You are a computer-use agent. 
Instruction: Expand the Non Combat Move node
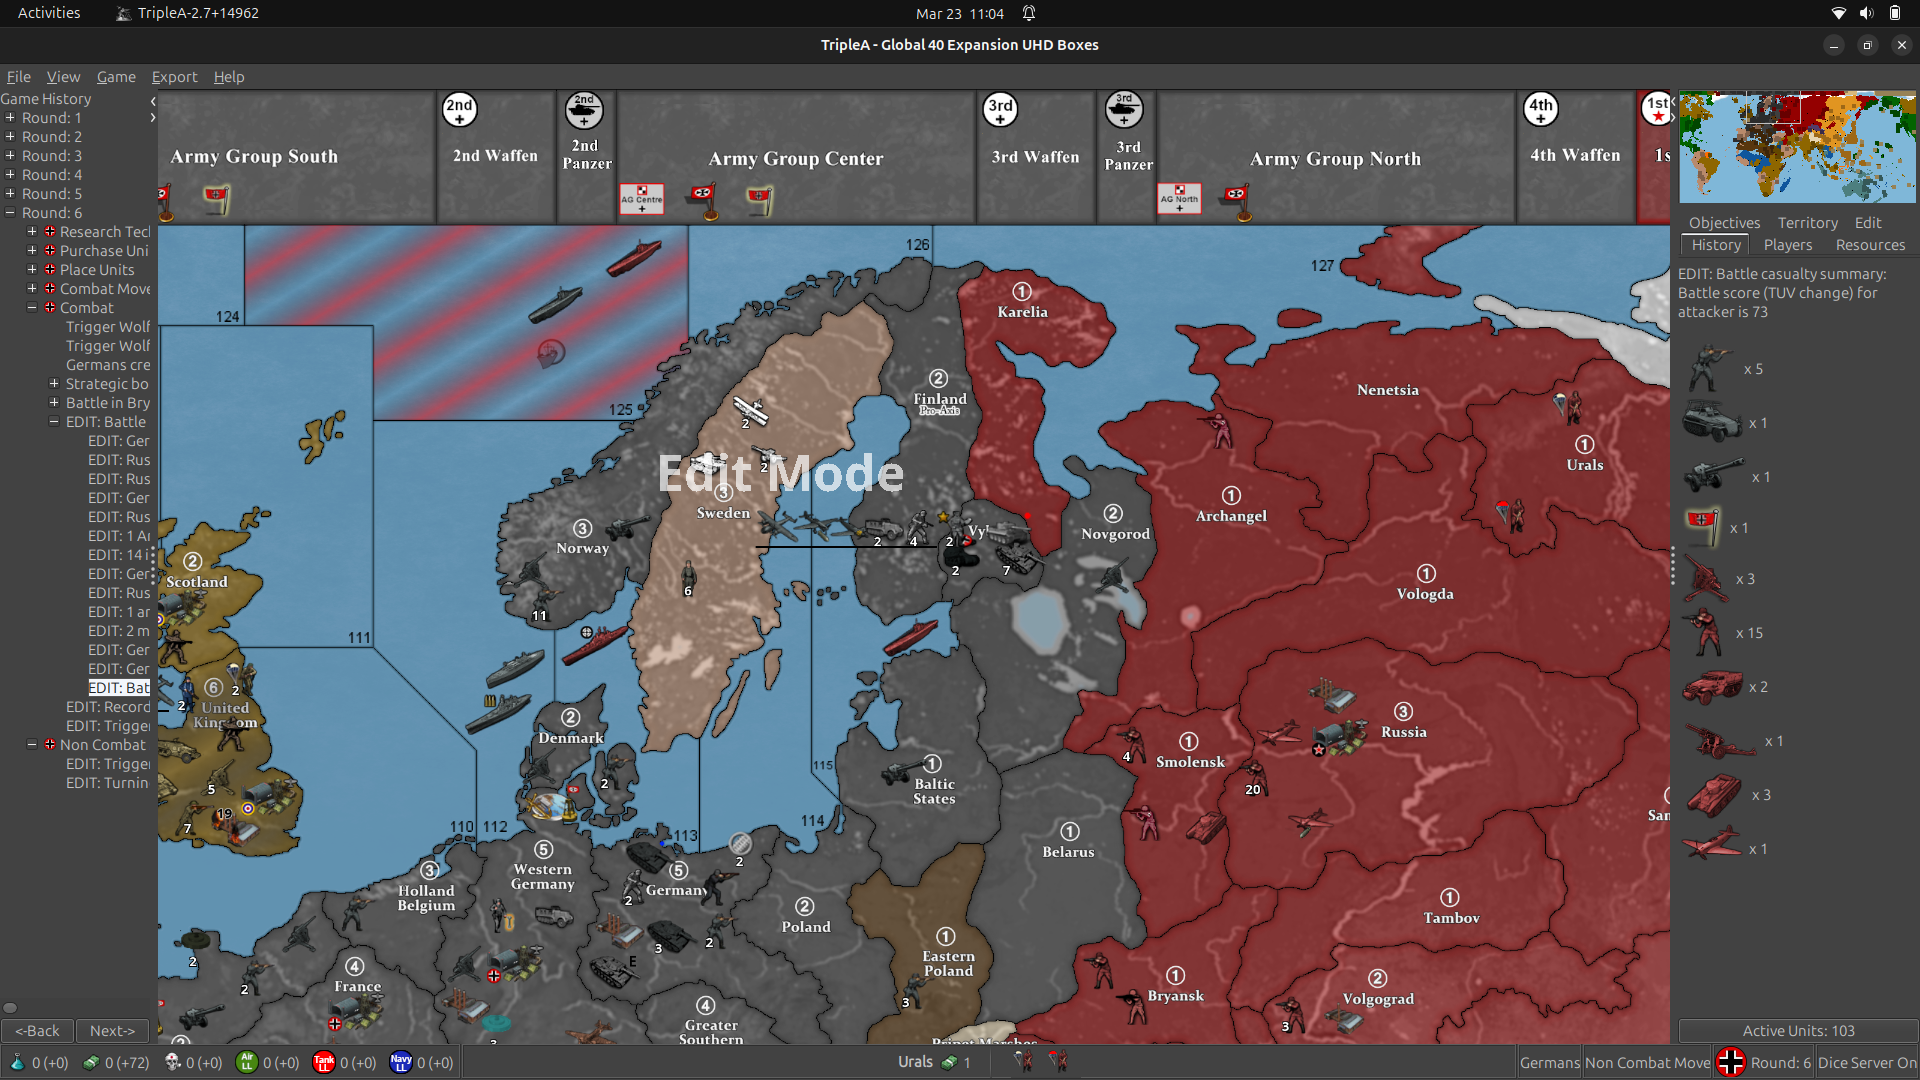pos(31,744)
